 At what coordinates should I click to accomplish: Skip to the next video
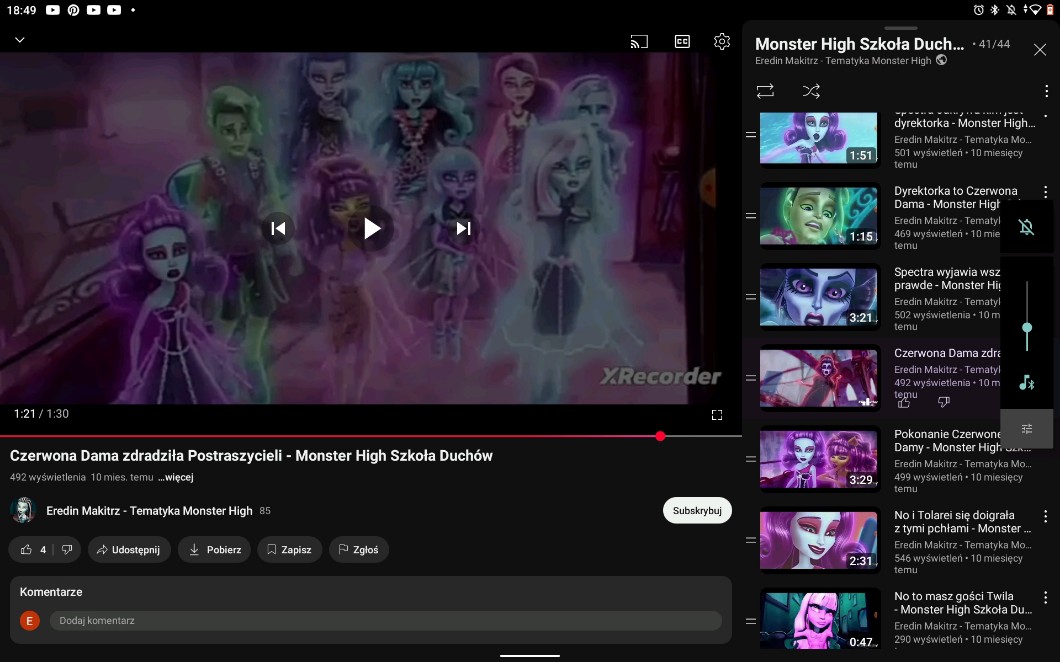[463, 228]
